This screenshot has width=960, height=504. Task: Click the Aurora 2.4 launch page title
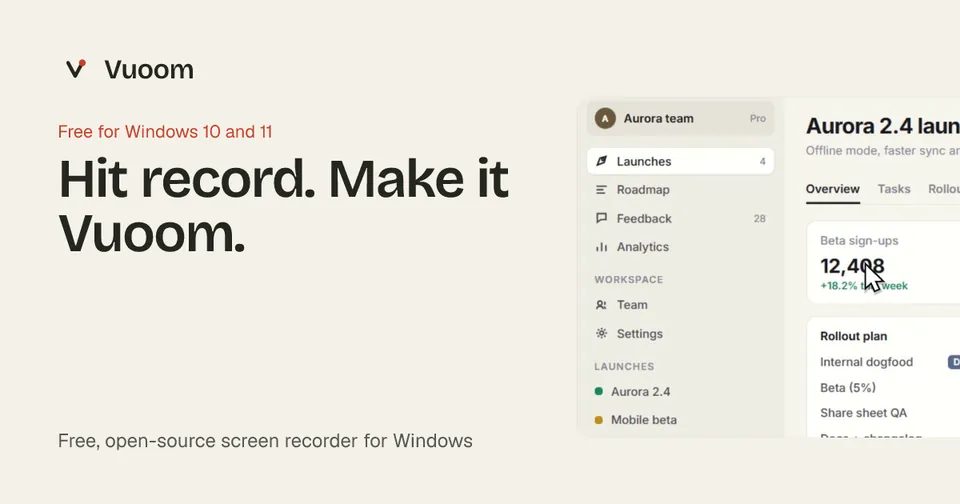point(883,126)
